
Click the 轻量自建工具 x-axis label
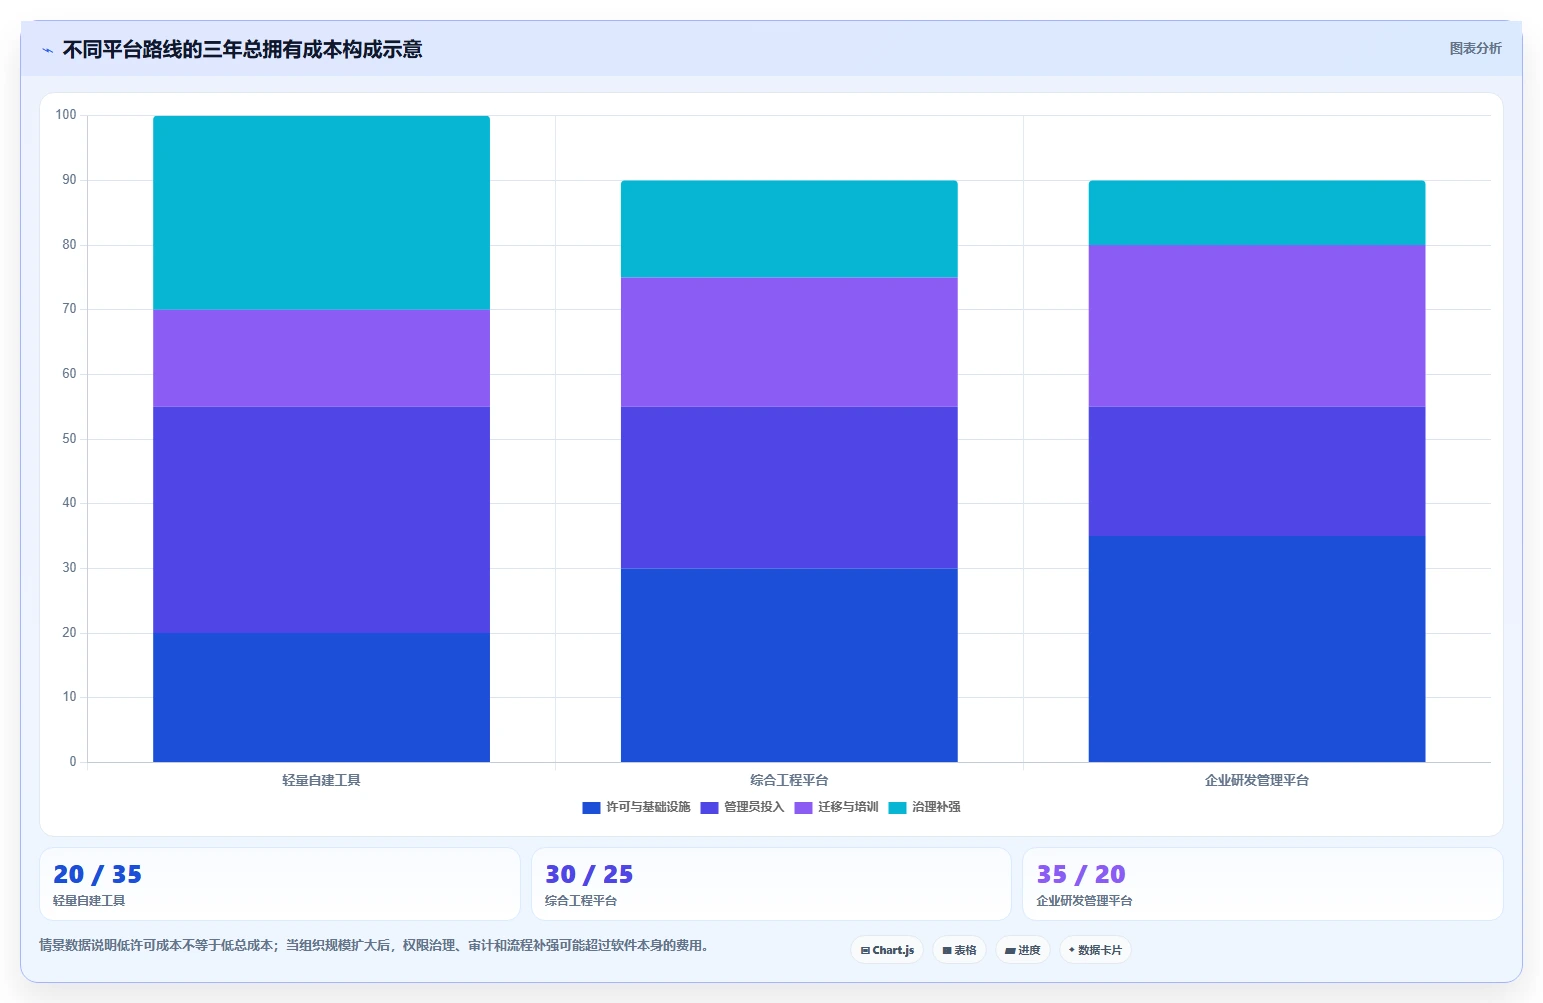pos(321,780)
